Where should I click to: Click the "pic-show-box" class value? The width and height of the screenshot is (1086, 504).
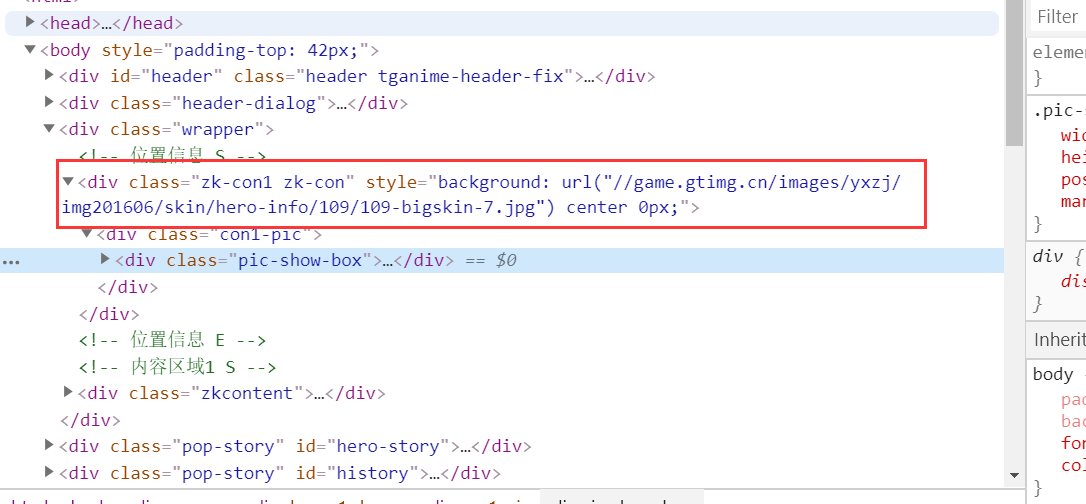[300, 260]
